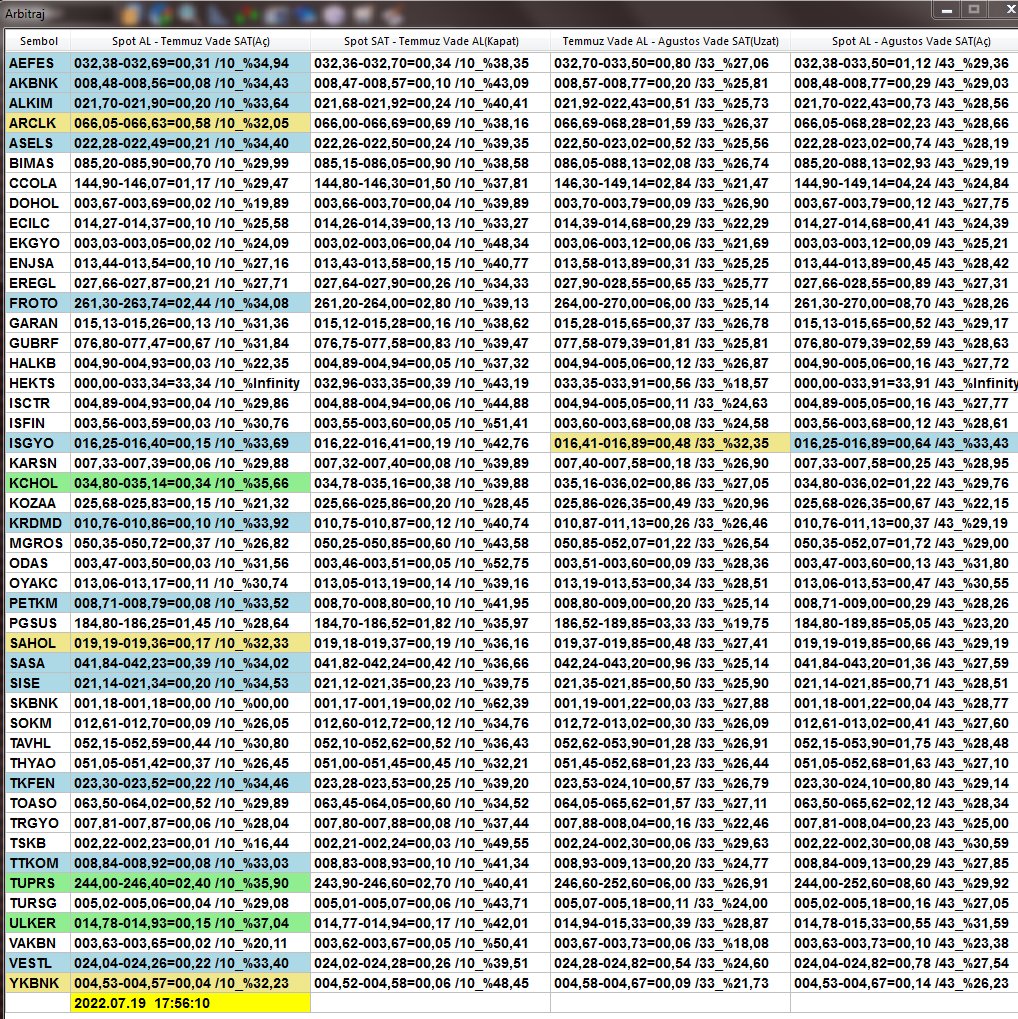Click the DOHOL cell '003,67-003,69=00,02 /10_%19,89'

tap(190, 203)
